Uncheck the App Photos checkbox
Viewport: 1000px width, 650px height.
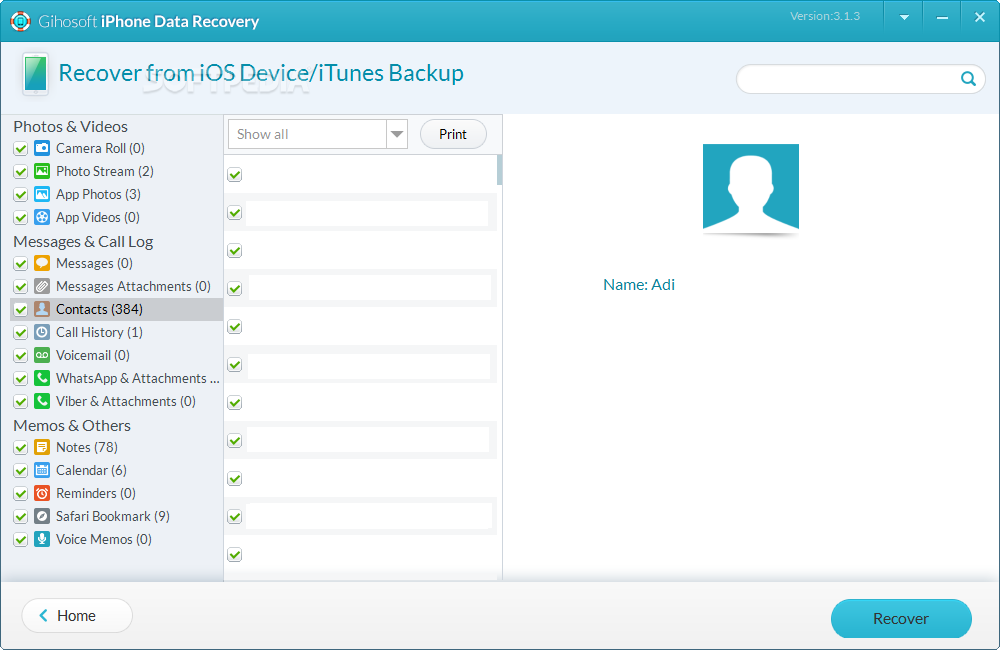[20, 195]
